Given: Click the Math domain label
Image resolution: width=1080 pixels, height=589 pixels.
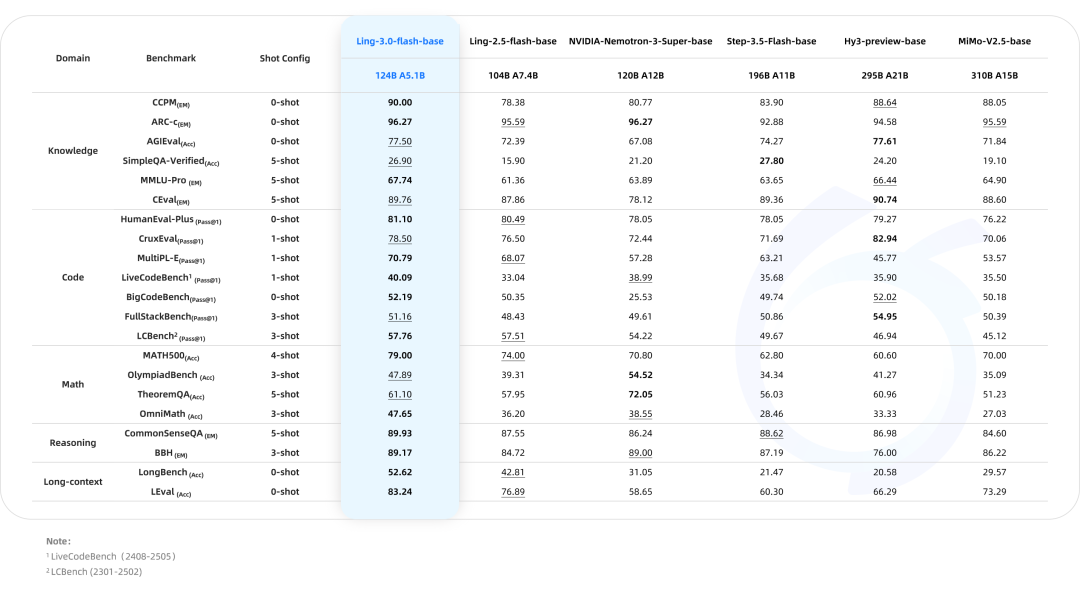Looking at the screenshot, I should [73, 384].
